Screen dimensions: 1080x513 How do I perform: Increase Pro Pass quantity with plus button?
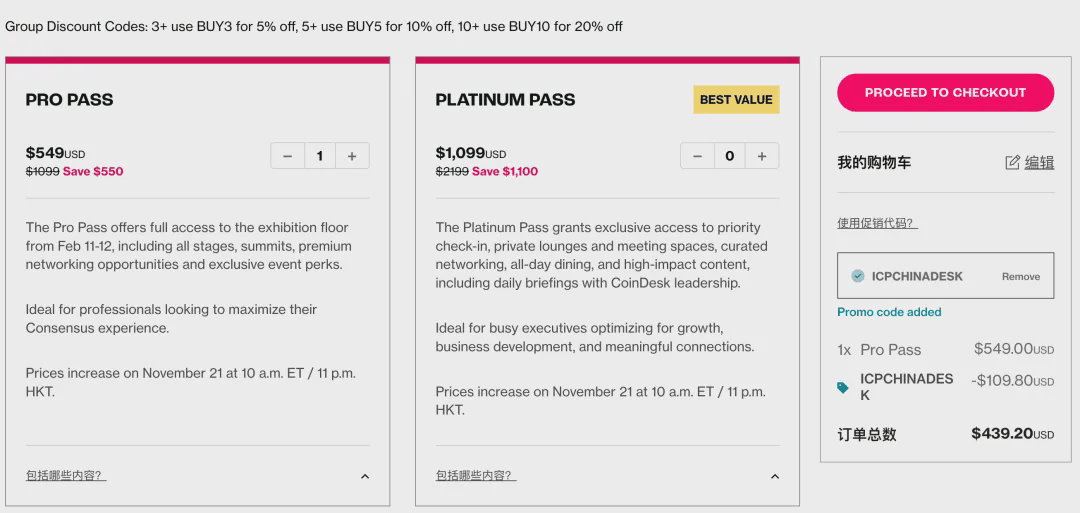(x=352, y=156)
